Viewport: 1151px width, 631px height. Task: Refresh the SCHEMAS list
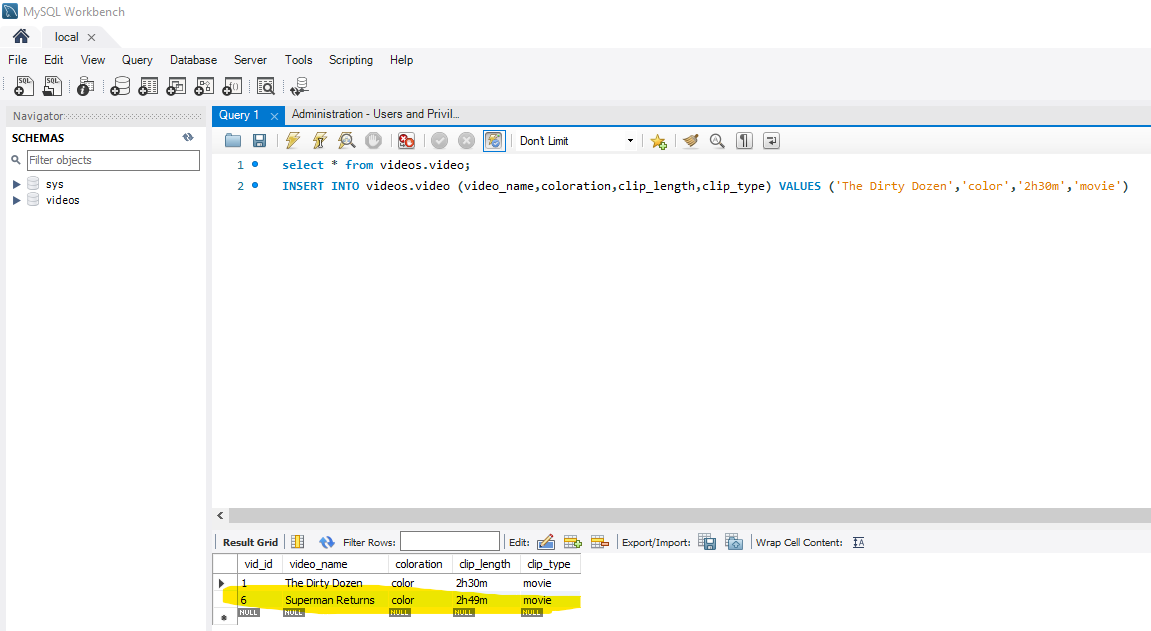click(188, 137)
